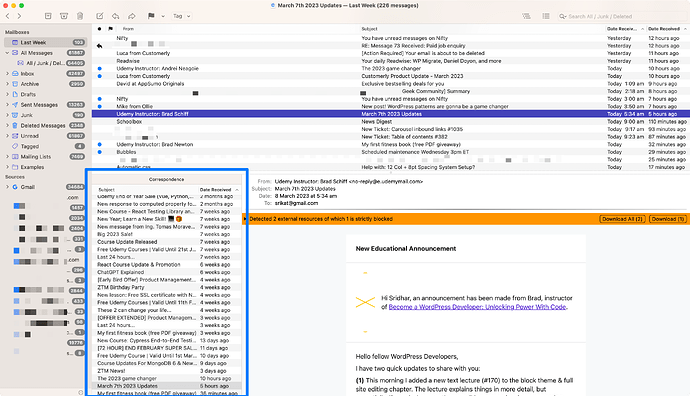Image resolution: width=690 pixels, height=396 pixels.
Task: Open the Tag dropdown in toolbar
Action: [182, 16]
